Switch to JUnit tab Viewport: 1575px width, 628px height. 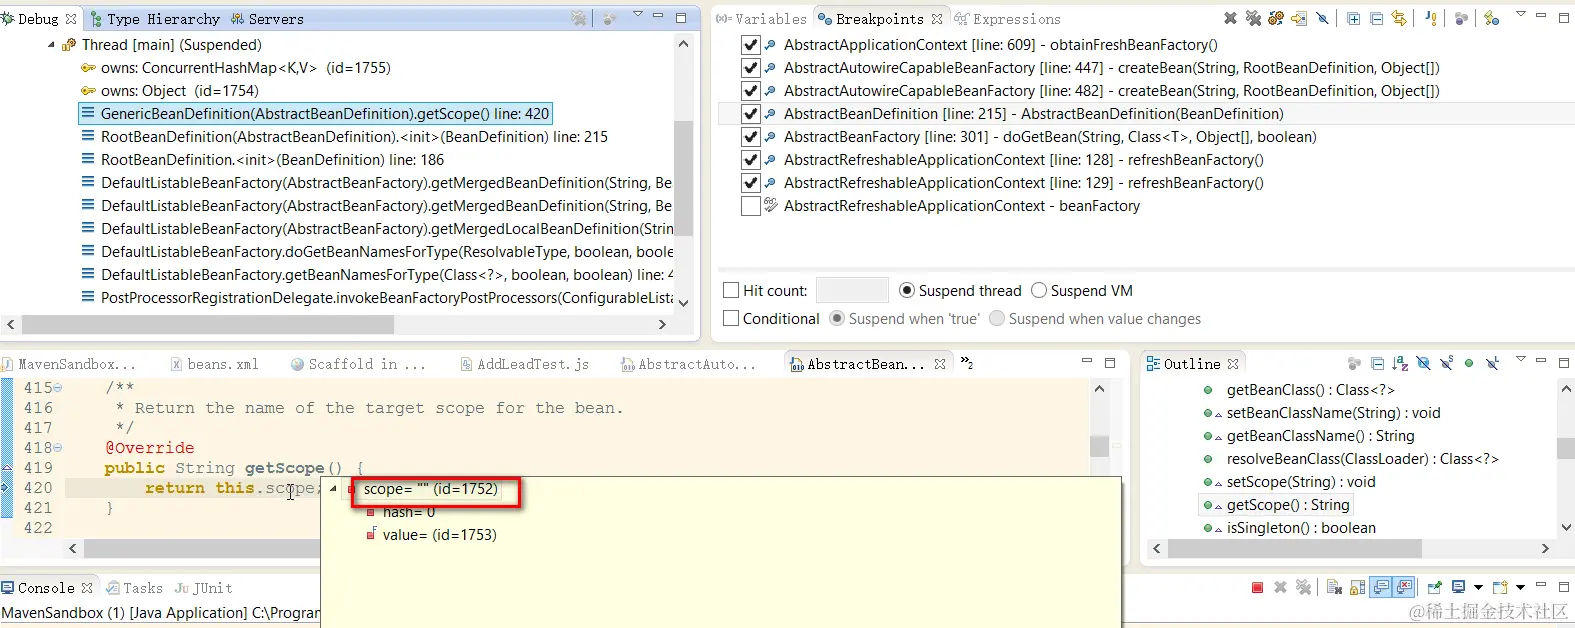pos(203,589)
